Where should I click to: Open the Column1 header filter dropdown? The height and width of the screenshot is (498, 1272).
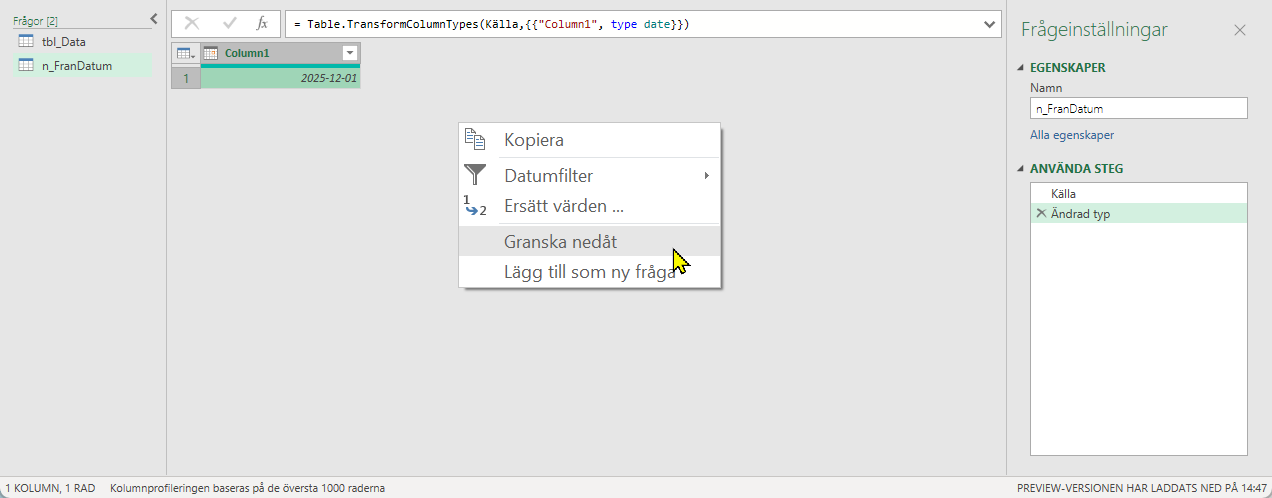coord(349,53)
